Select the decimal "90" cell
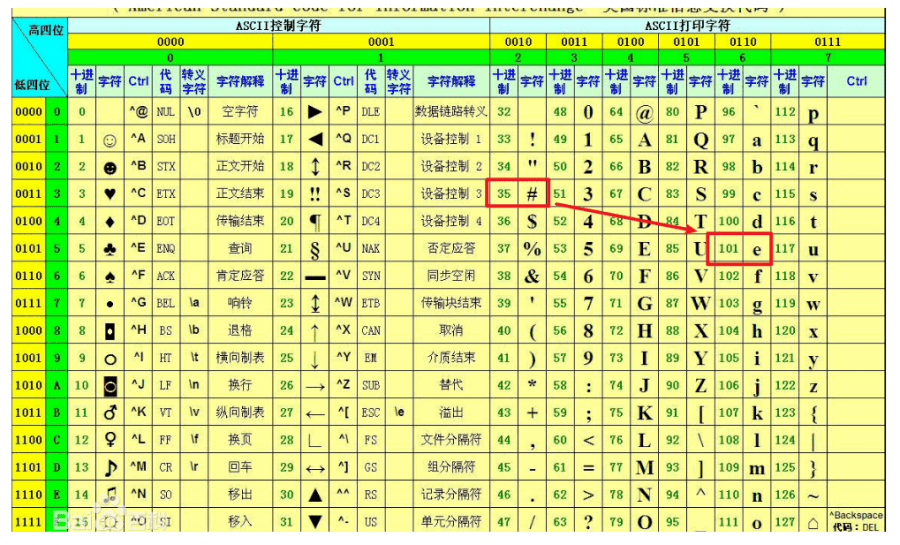 point(673,385)
